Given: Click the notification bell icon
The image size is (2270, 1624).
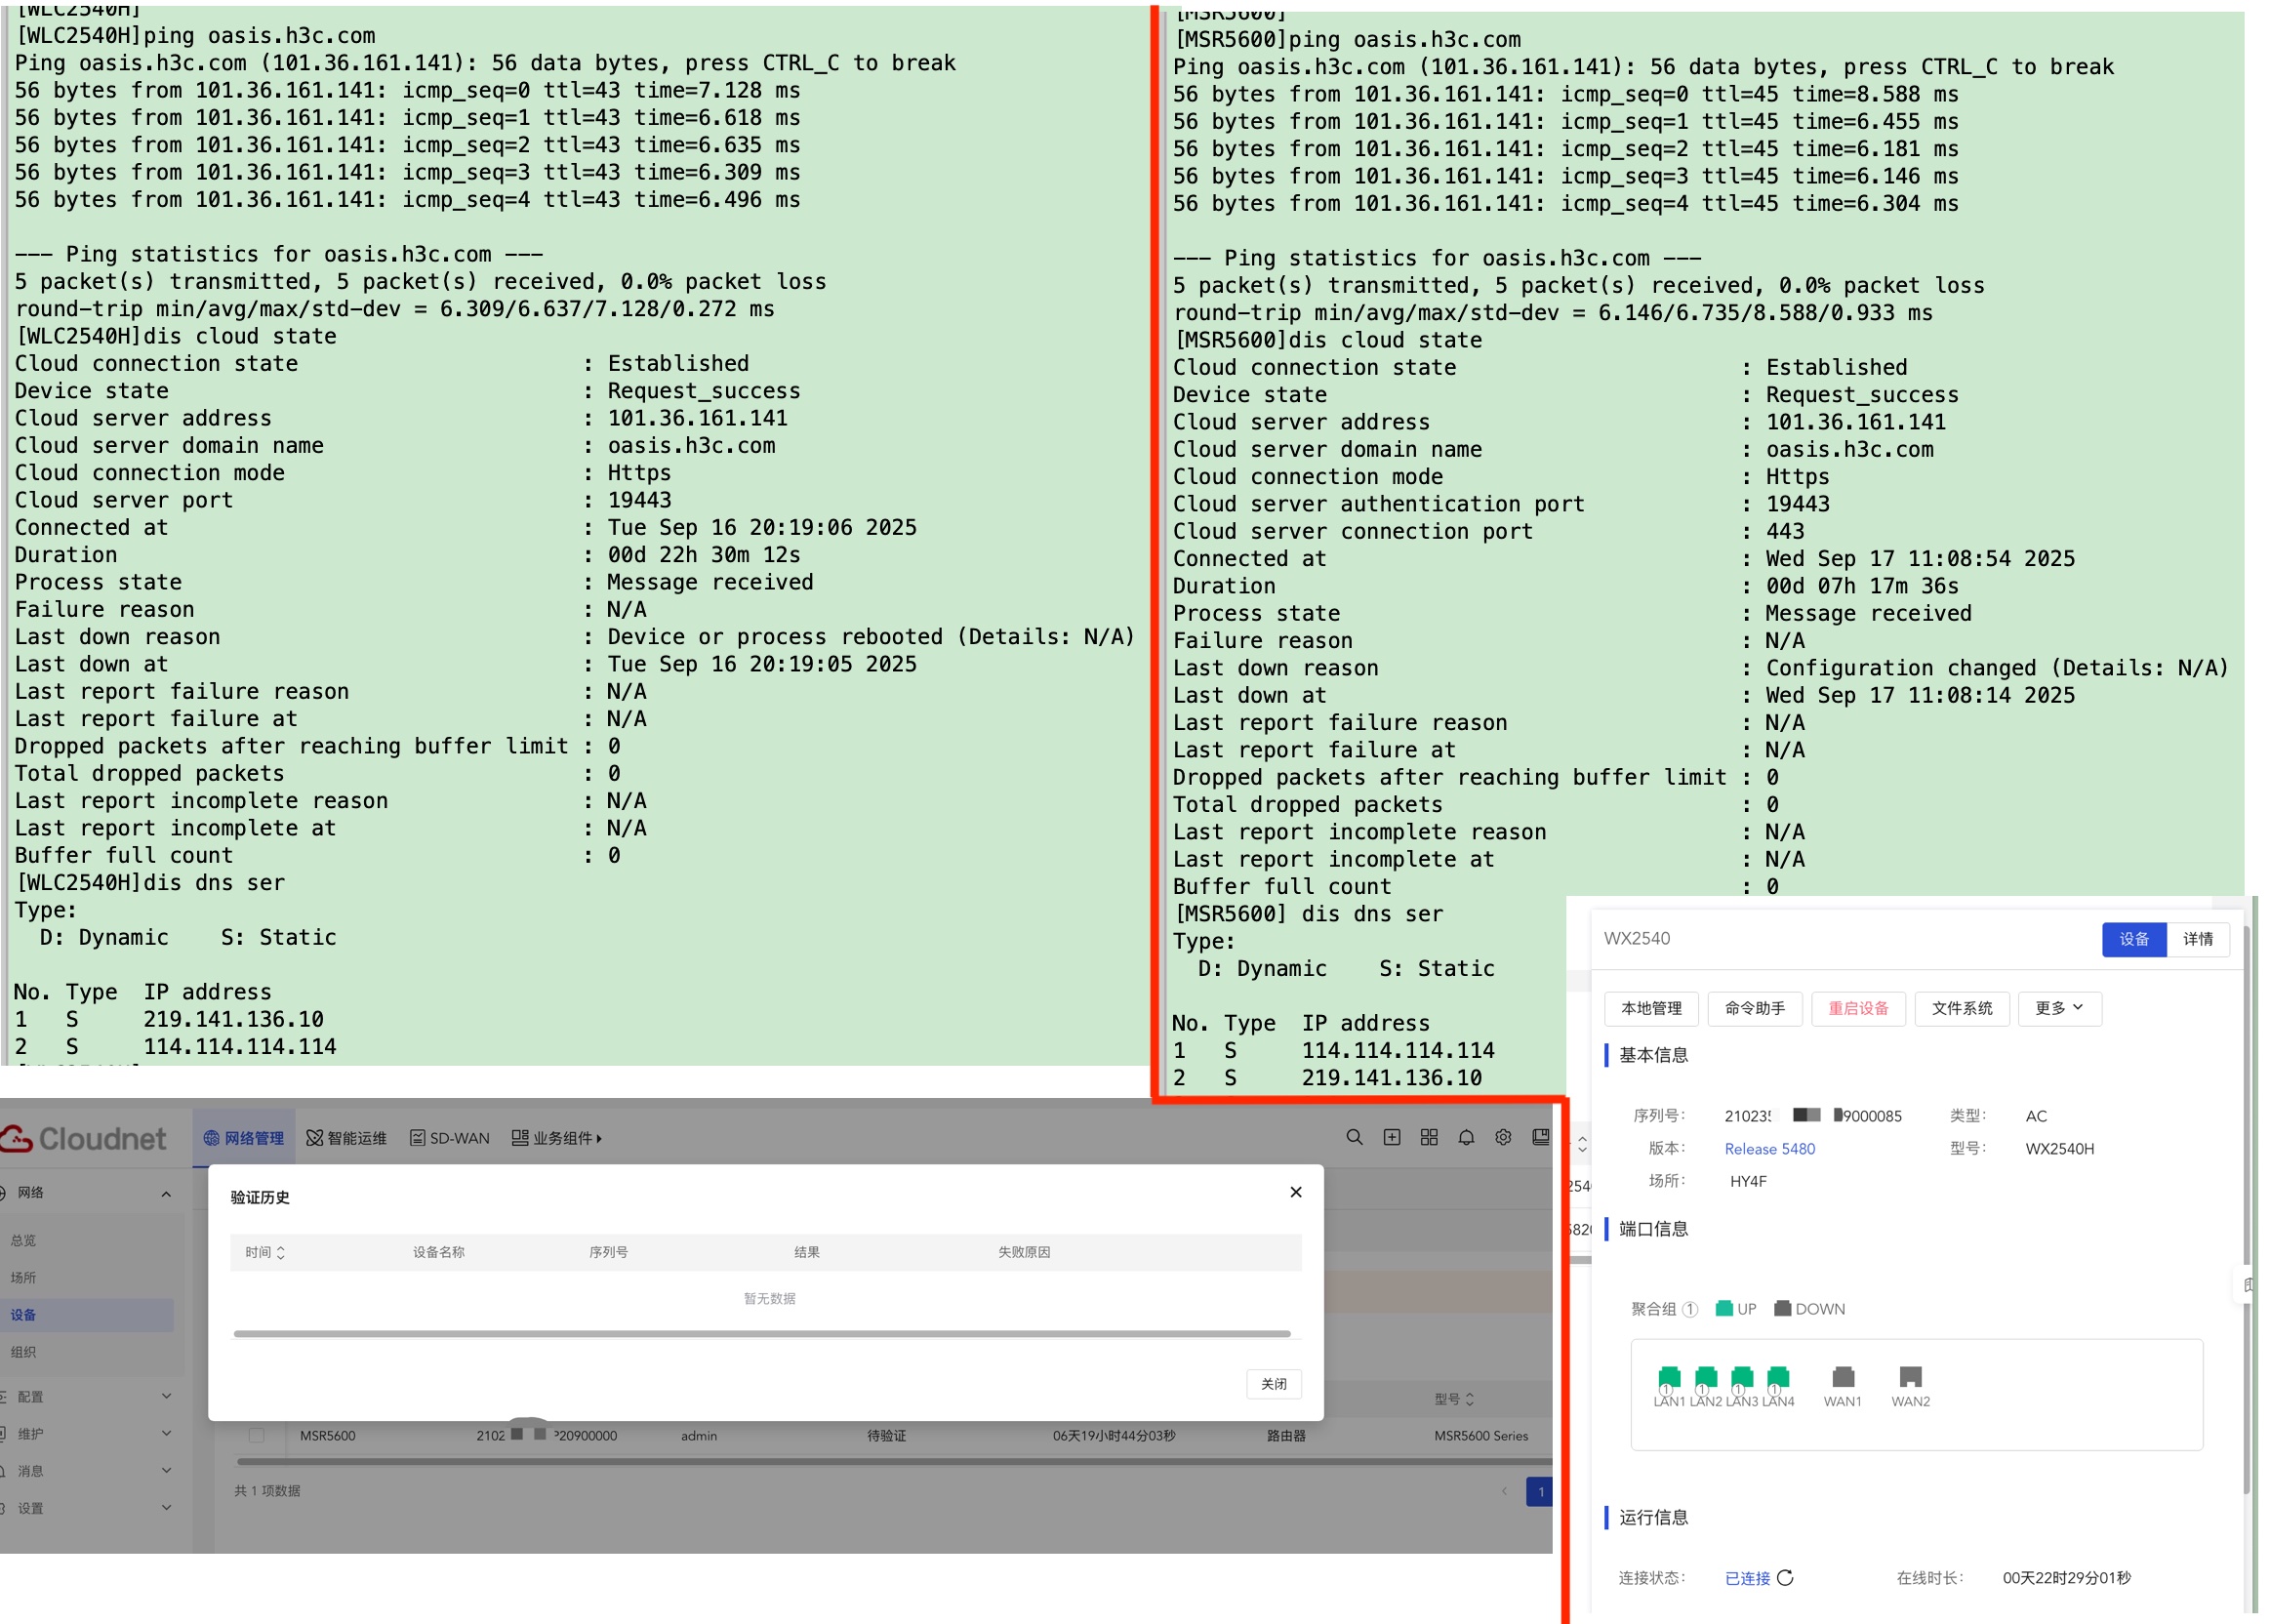Looking at the screenshot, I should point(1466,1137).
